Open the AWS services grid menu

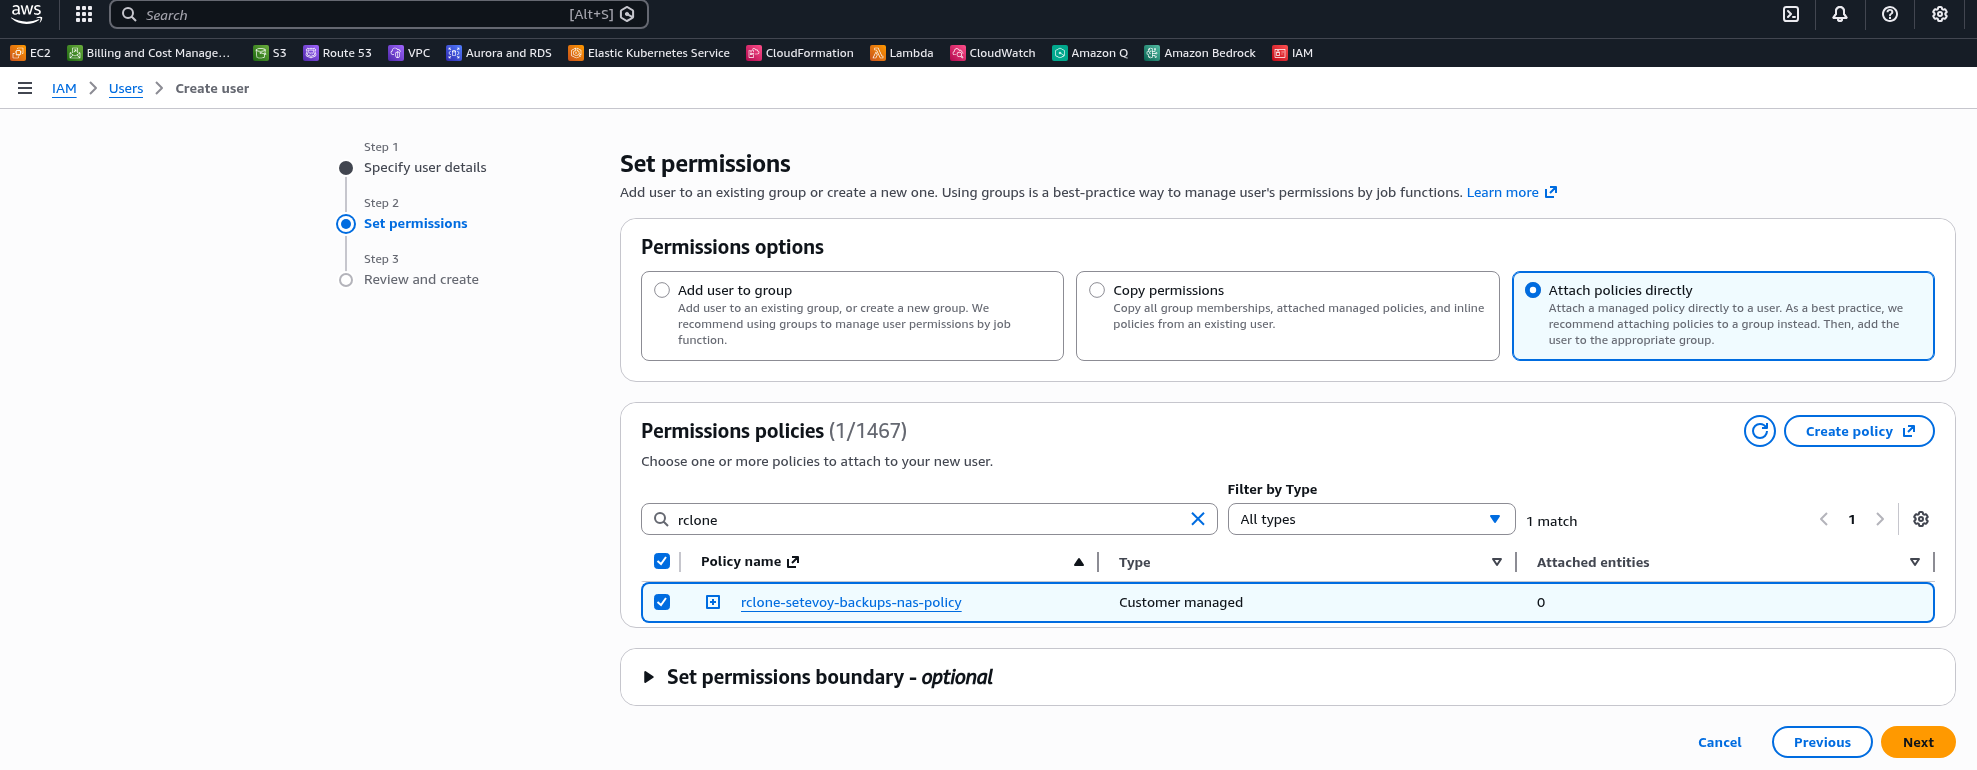[x=84, y=14]
